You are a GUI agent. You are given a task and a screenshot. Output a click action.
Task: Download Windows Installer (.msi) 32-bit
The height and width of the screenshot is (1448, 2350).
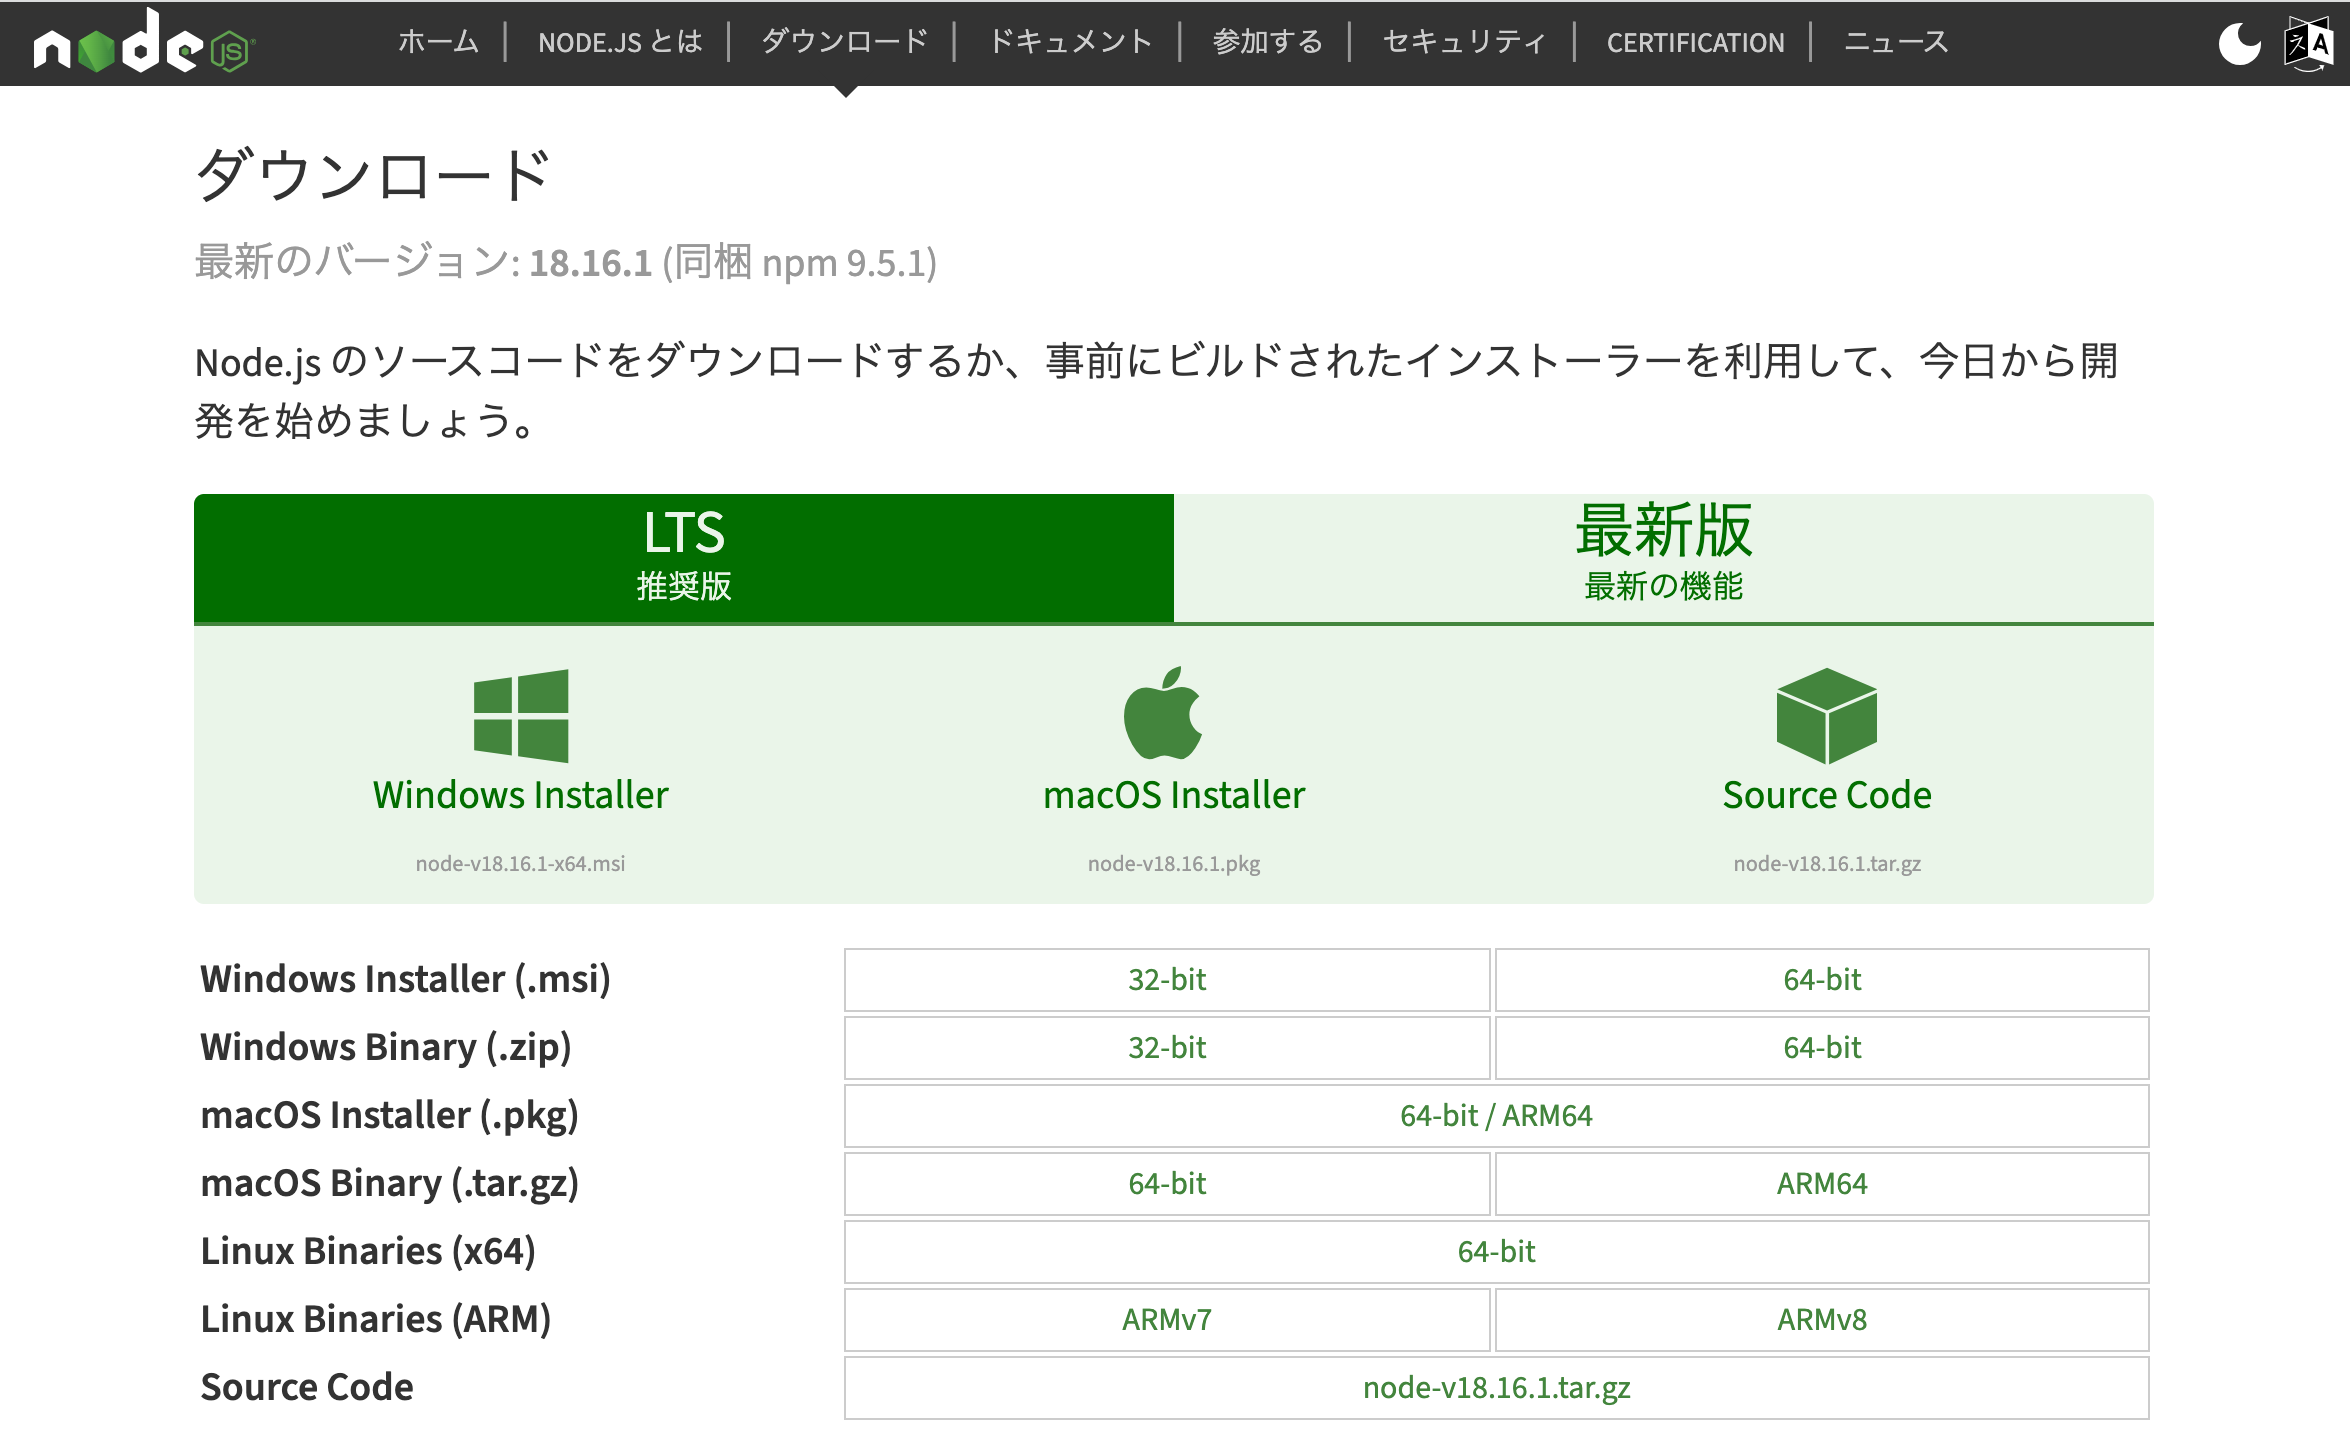[1167, 980]
